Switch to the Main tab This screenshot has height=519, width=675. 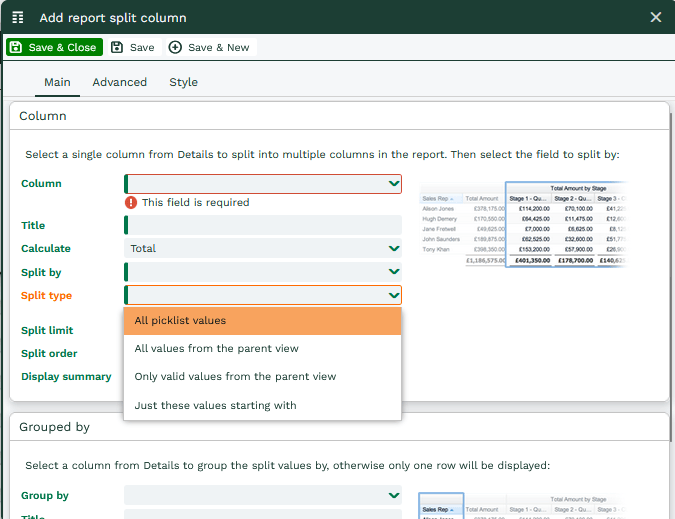tap(57, 82)
